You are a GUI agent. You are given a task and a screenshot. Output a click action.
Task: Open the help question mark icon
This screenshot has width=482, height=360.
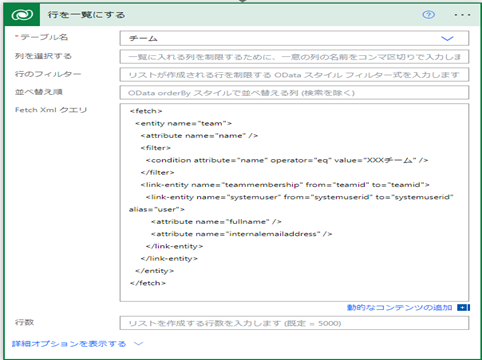[429, 15]
